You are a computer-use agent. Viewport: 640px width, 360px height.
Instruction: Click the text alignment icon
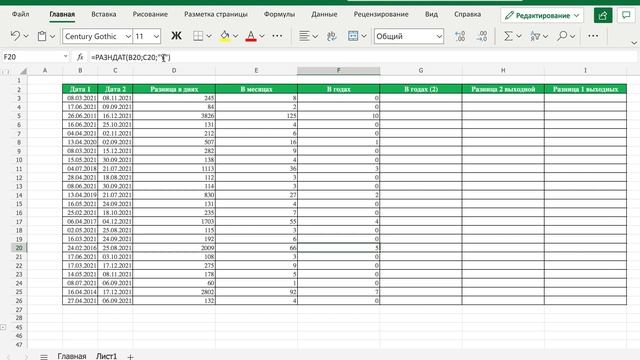point(304,36)
